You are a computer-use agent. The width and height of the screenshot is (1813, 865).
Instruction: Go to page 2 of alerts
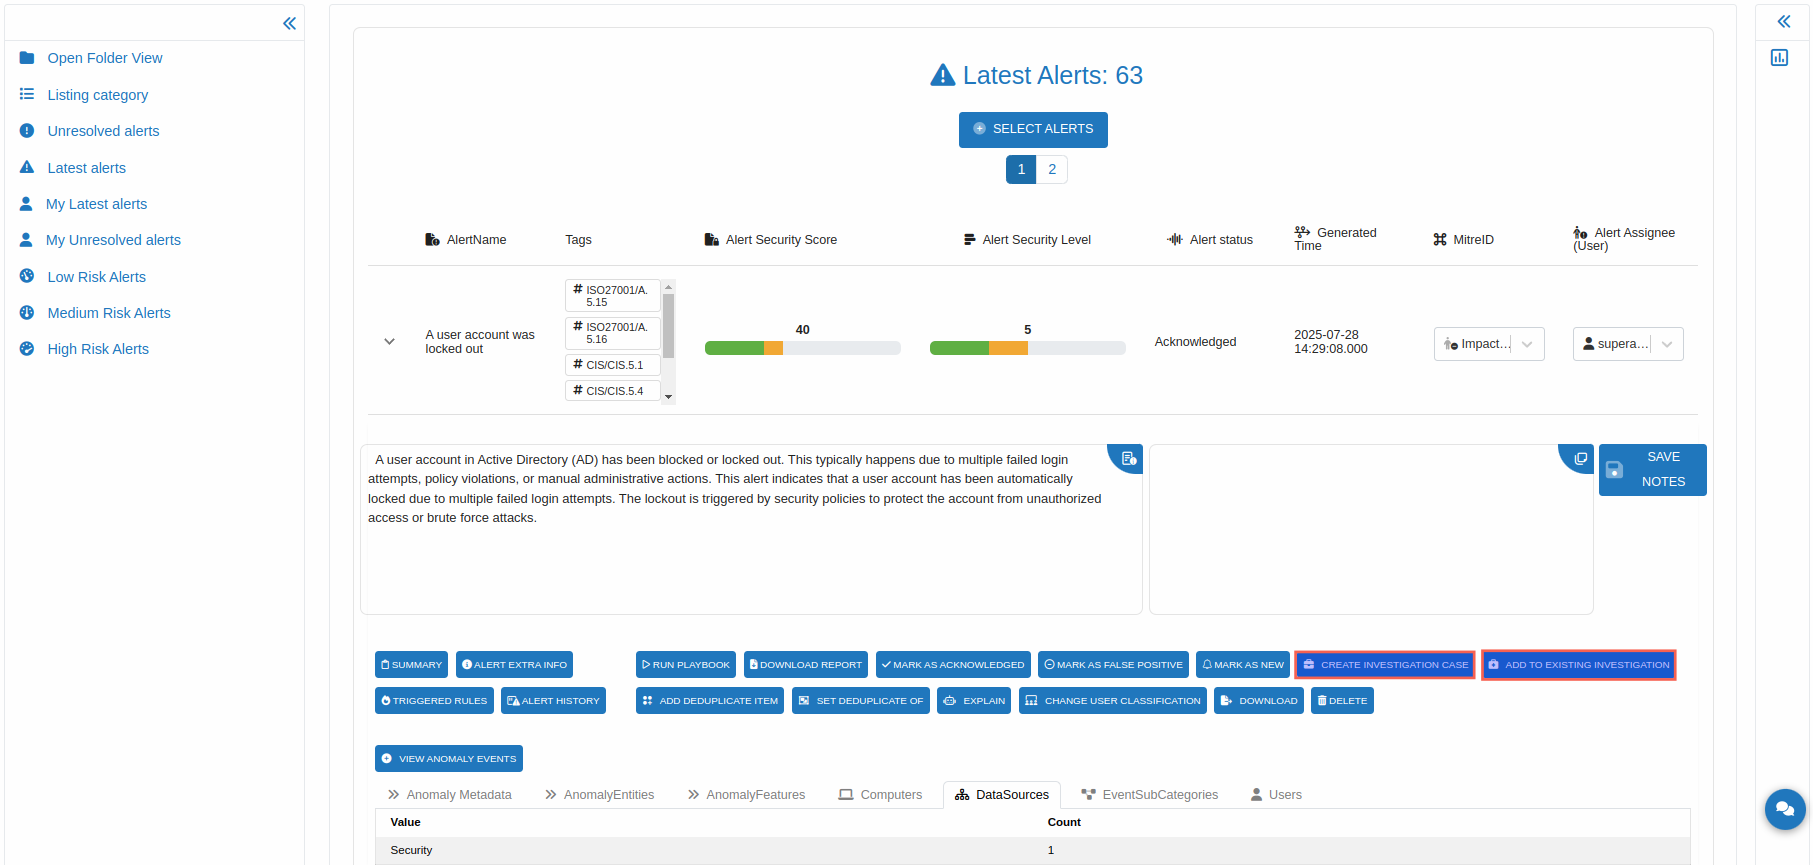pos(1051,170)
